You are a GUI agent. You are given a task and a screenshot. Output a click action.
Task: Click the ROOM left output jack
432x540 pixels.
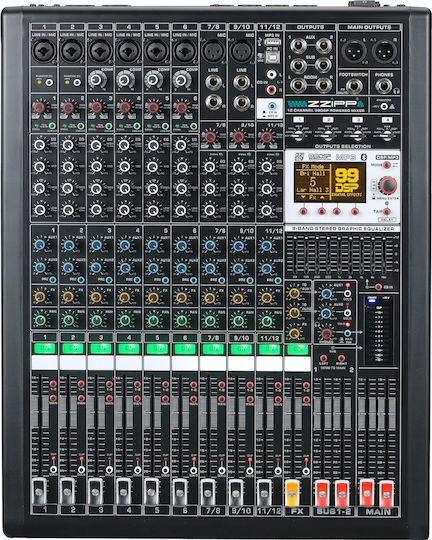[298, 85]
